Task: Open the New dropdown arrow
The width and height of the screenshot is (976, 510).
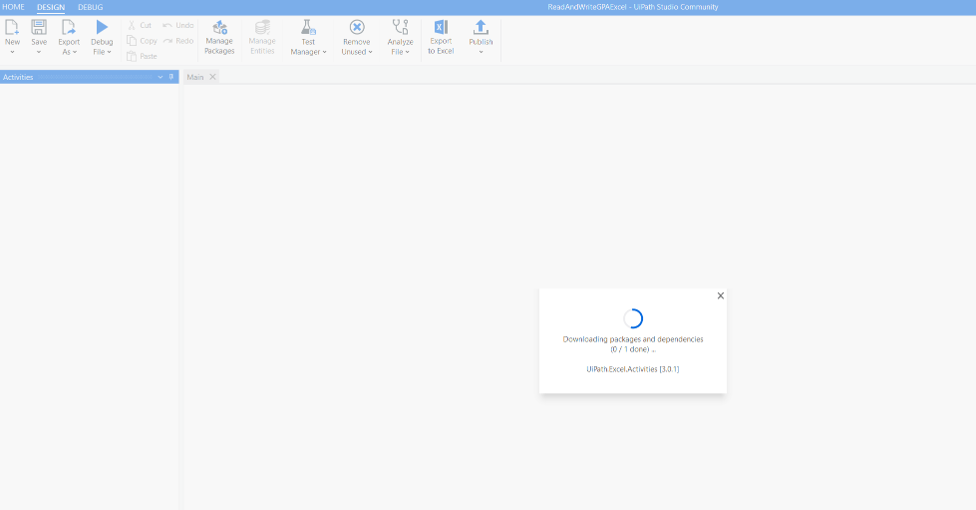Action: (12, 52)
